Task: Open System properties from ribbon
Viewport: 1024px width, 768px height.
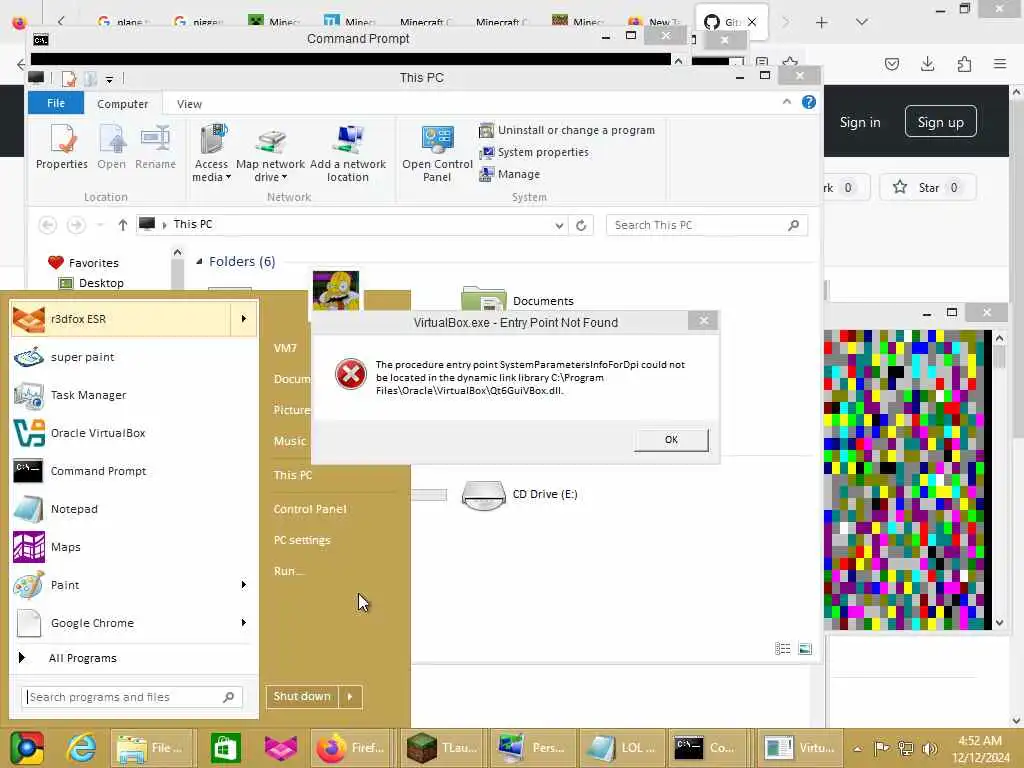Action: (534, 152)
